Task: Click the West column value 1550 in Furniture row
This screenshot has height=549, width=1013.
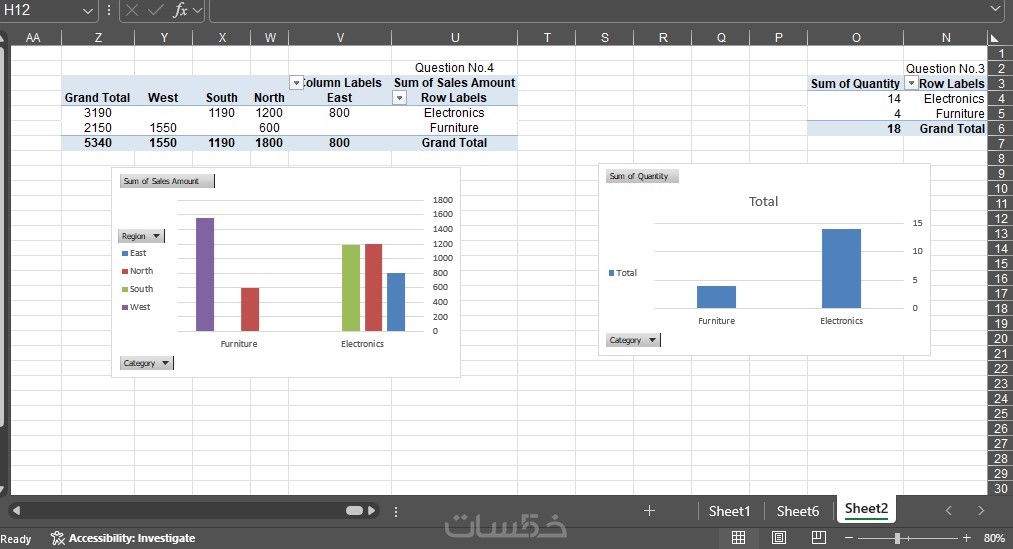Action: 163,128
